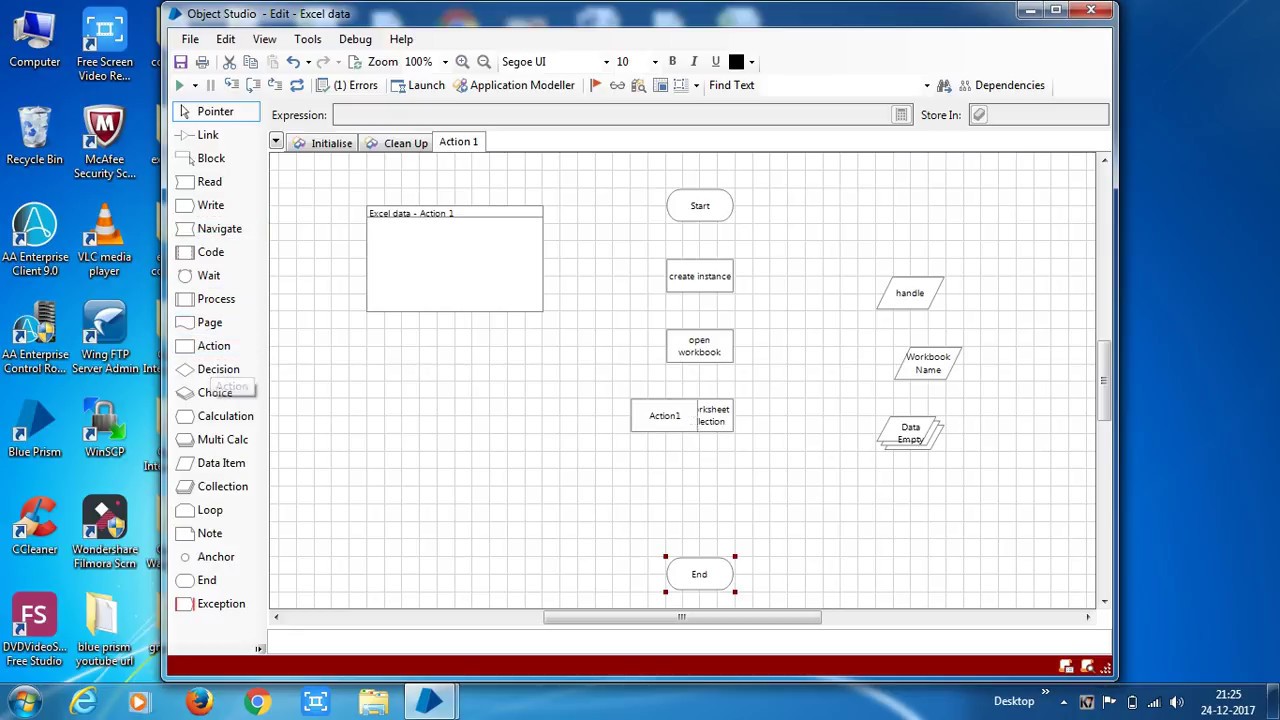
Task: Open Google Chrome from the taskbar
Action: [257, 702]
